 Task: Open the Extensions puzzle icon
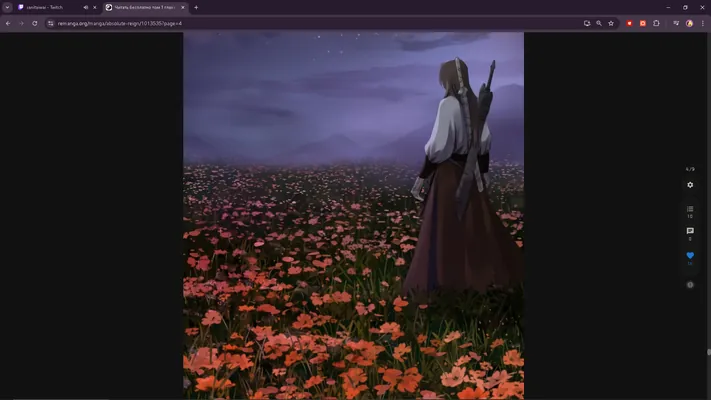coord(656,23)
